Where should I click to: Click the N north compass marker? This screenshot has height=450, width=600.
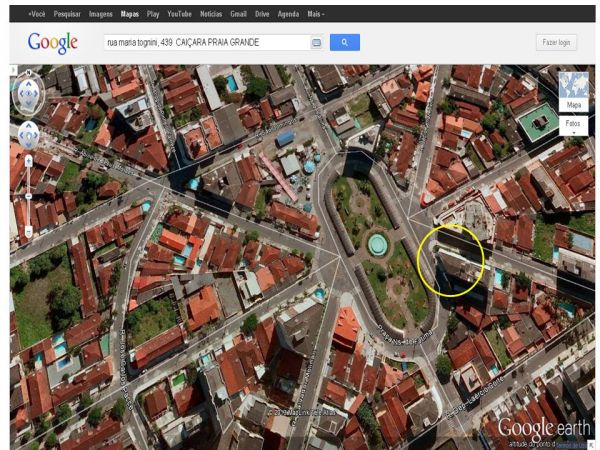click(29, 72)
